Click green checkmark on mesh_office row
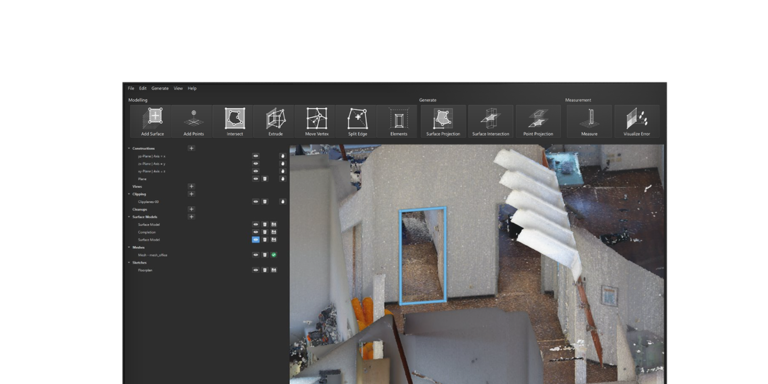The height and width of the screenshot is (384, 768). point(274,255)
